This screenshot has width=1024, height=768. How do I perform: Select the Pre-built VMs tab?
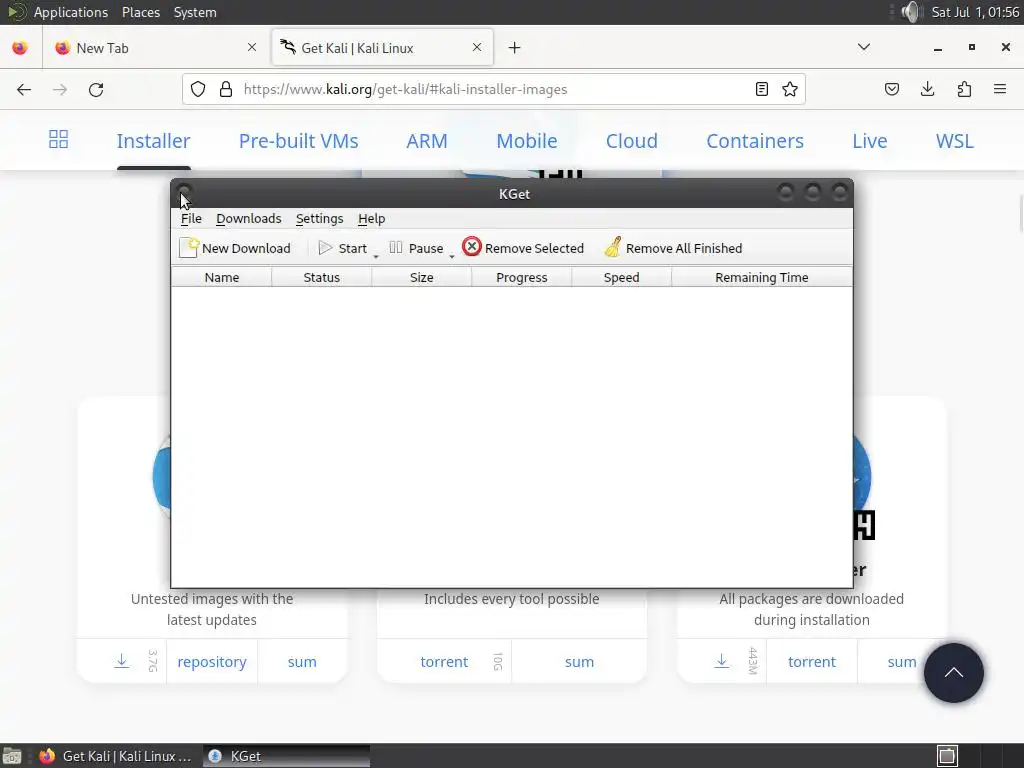pos(298,141)
